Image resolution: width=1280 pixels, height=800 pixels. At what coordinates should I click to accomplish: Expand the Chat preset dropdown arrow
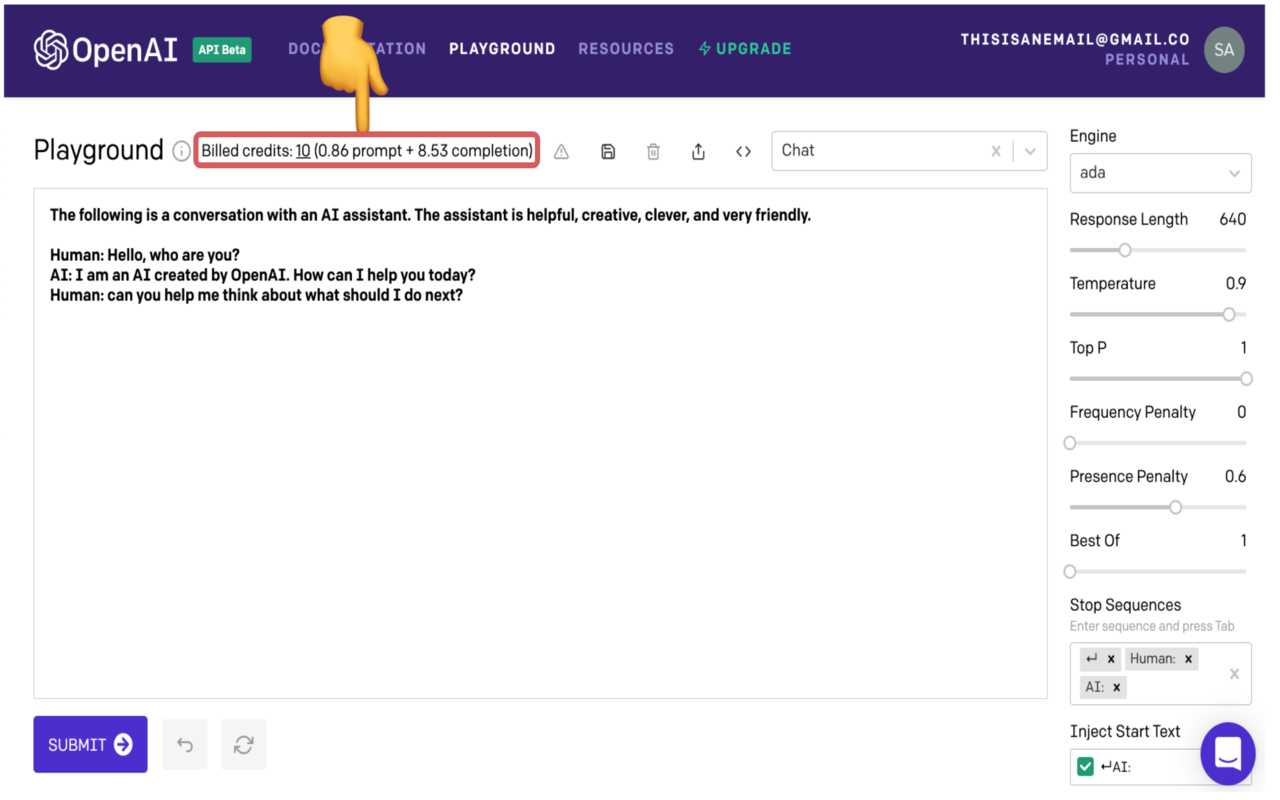coord(1030,151)
